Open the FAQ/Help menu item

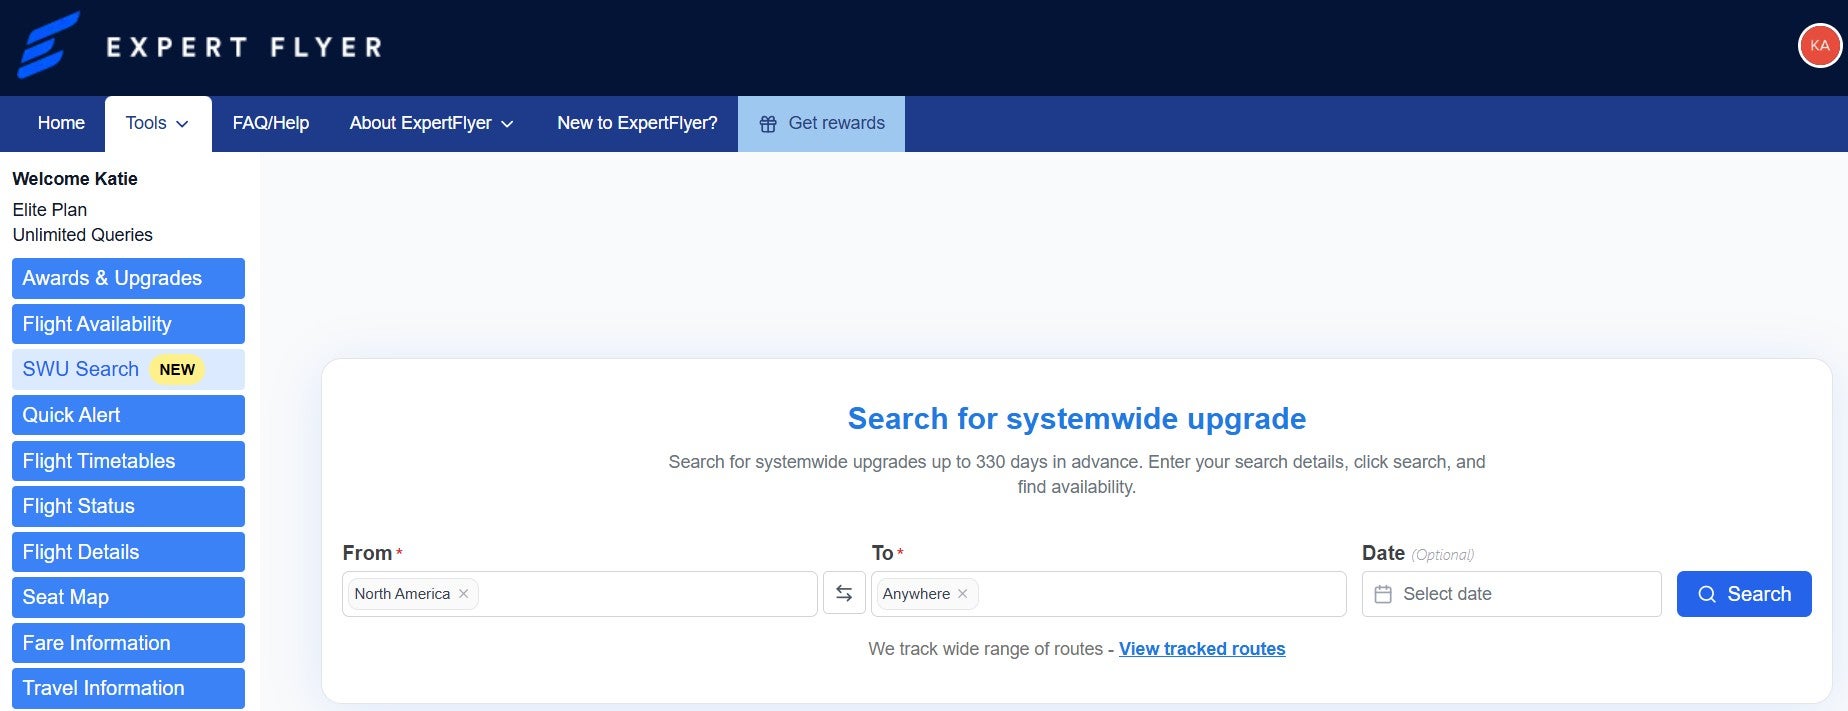(x=270, y=124)
